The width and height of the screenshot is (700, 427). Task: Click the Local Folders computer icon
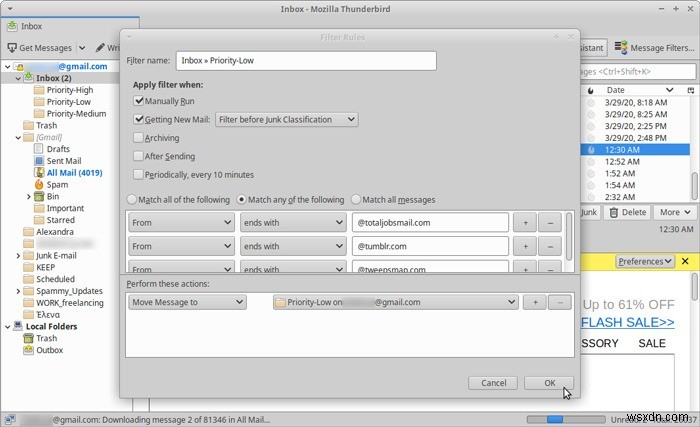click(18, 326)
